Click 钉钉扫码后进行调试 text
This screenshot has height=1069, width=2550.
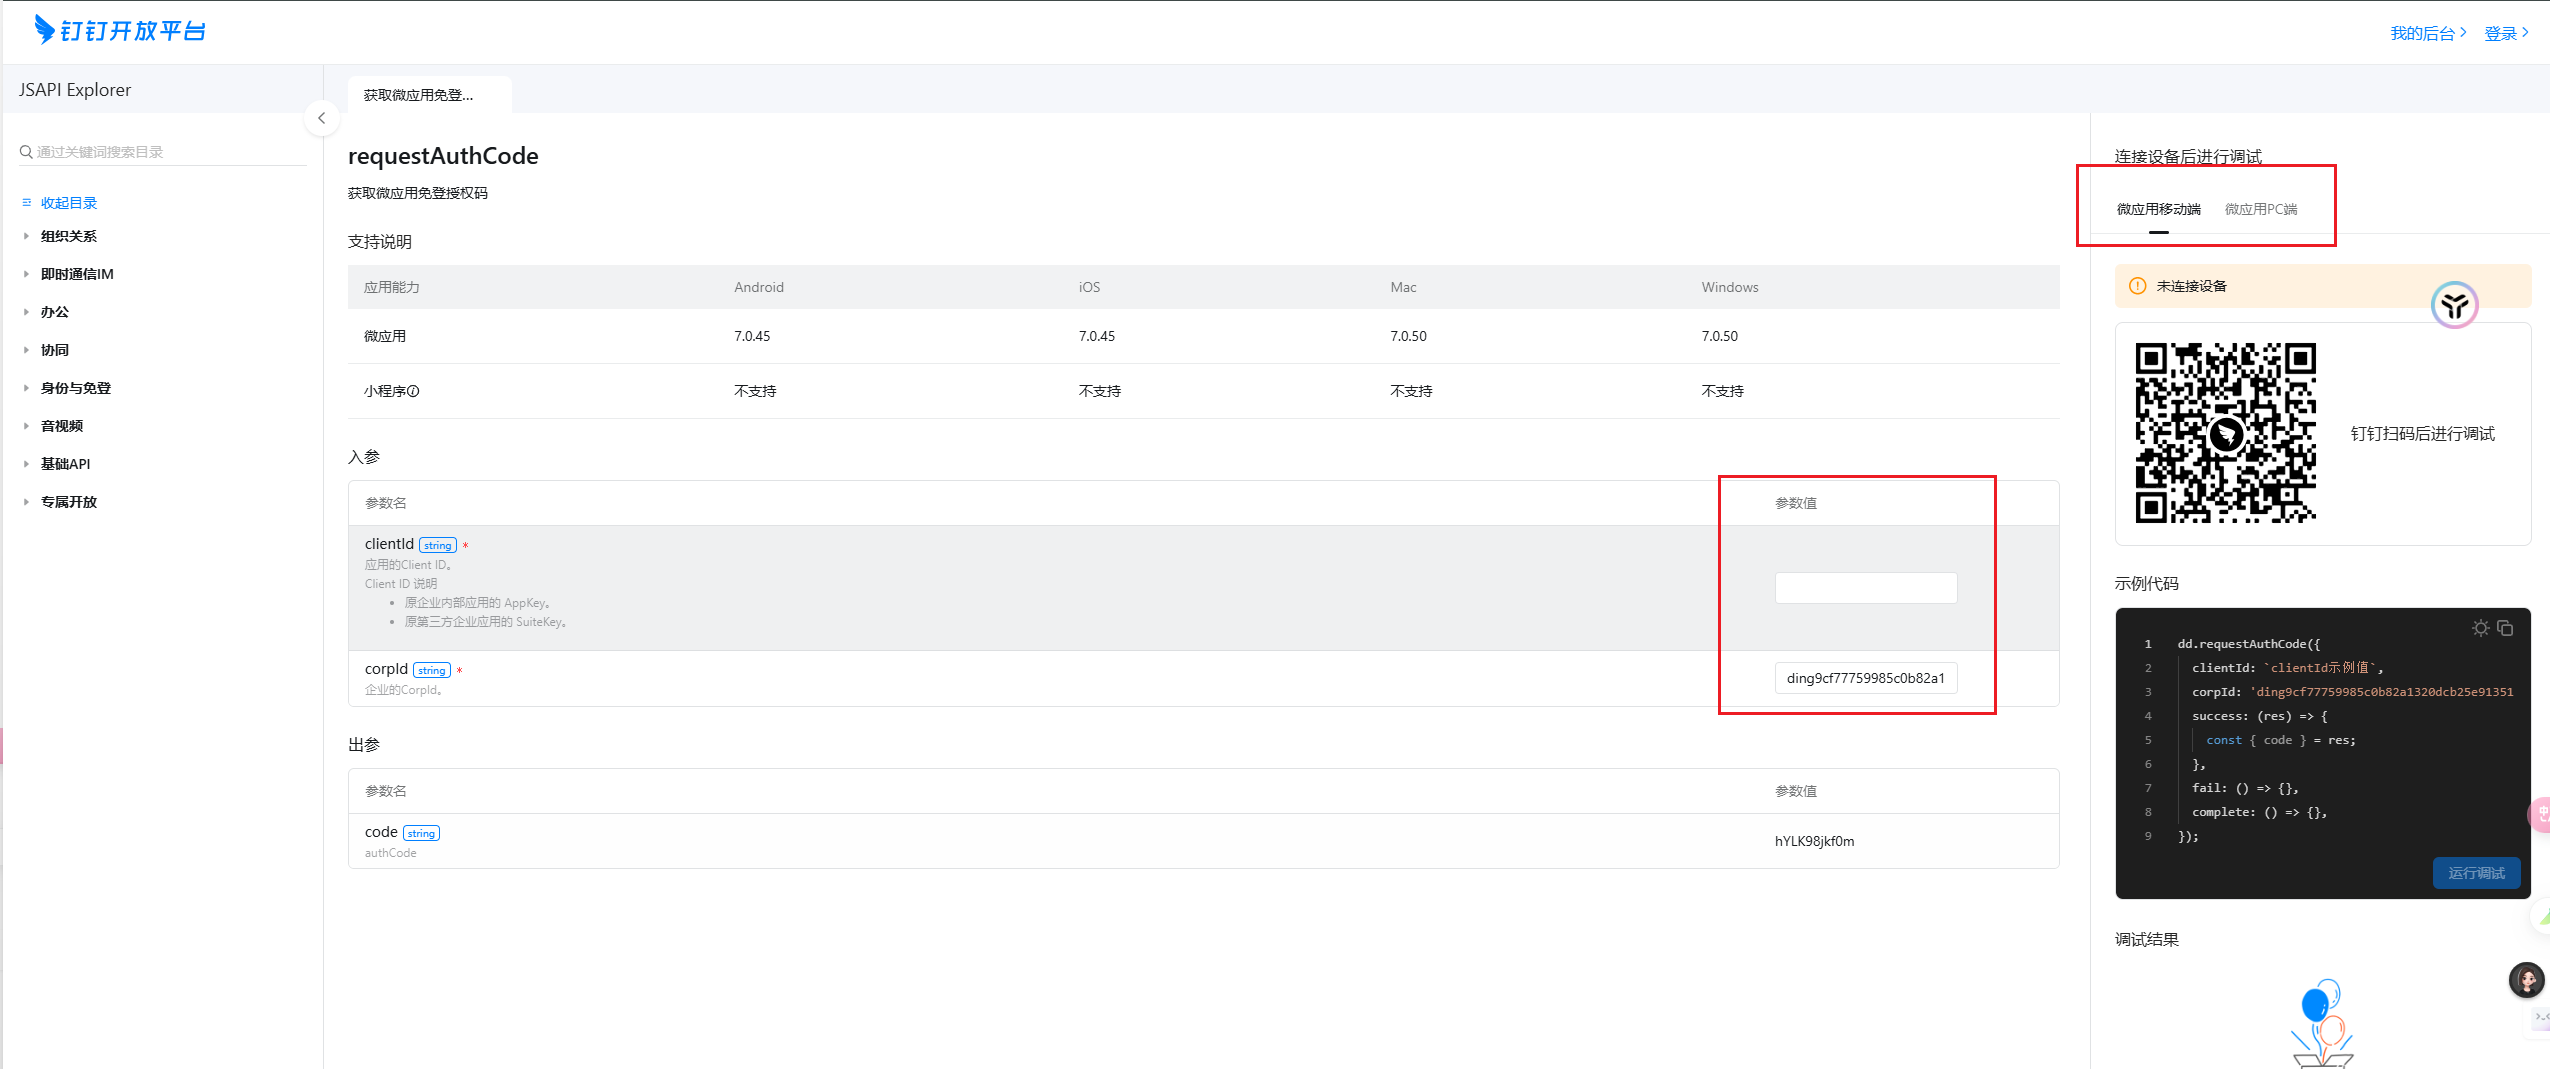(x=2422, y=433)
